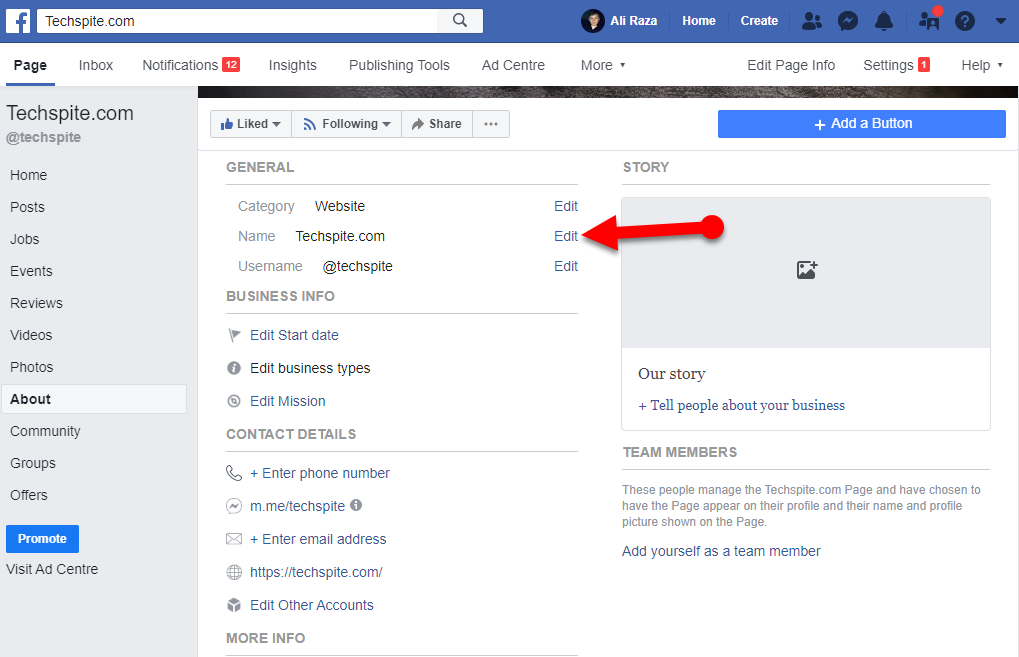Click the globe icon next to the website URL
This screenshot has width=1019, height=657.
(x=234, y=572)
